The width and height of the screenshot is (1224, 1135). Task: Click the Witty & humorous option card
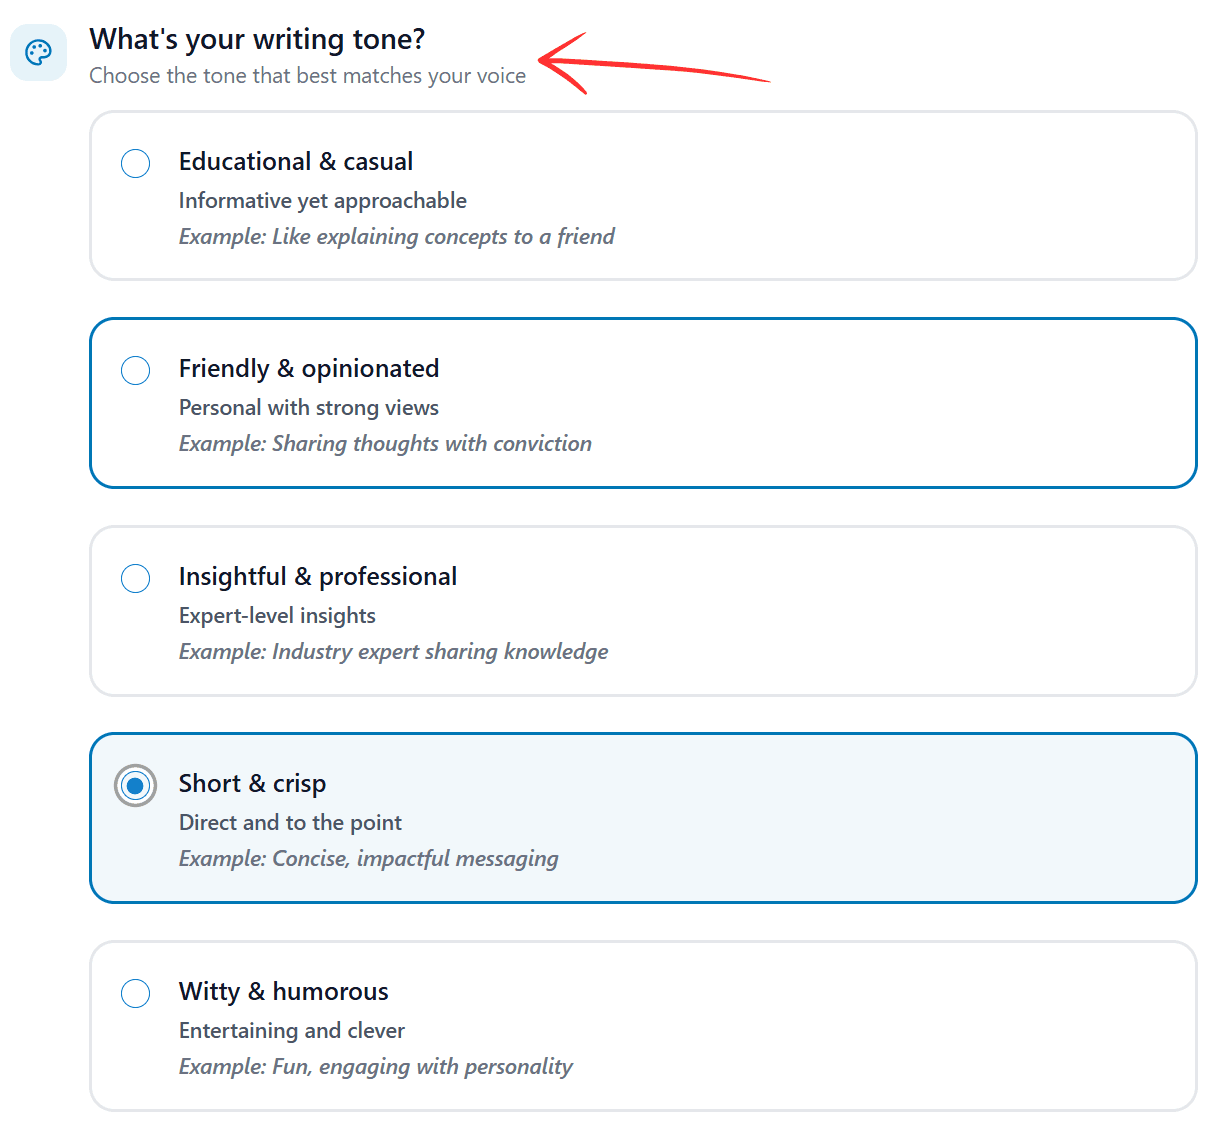coord(643,1026)
